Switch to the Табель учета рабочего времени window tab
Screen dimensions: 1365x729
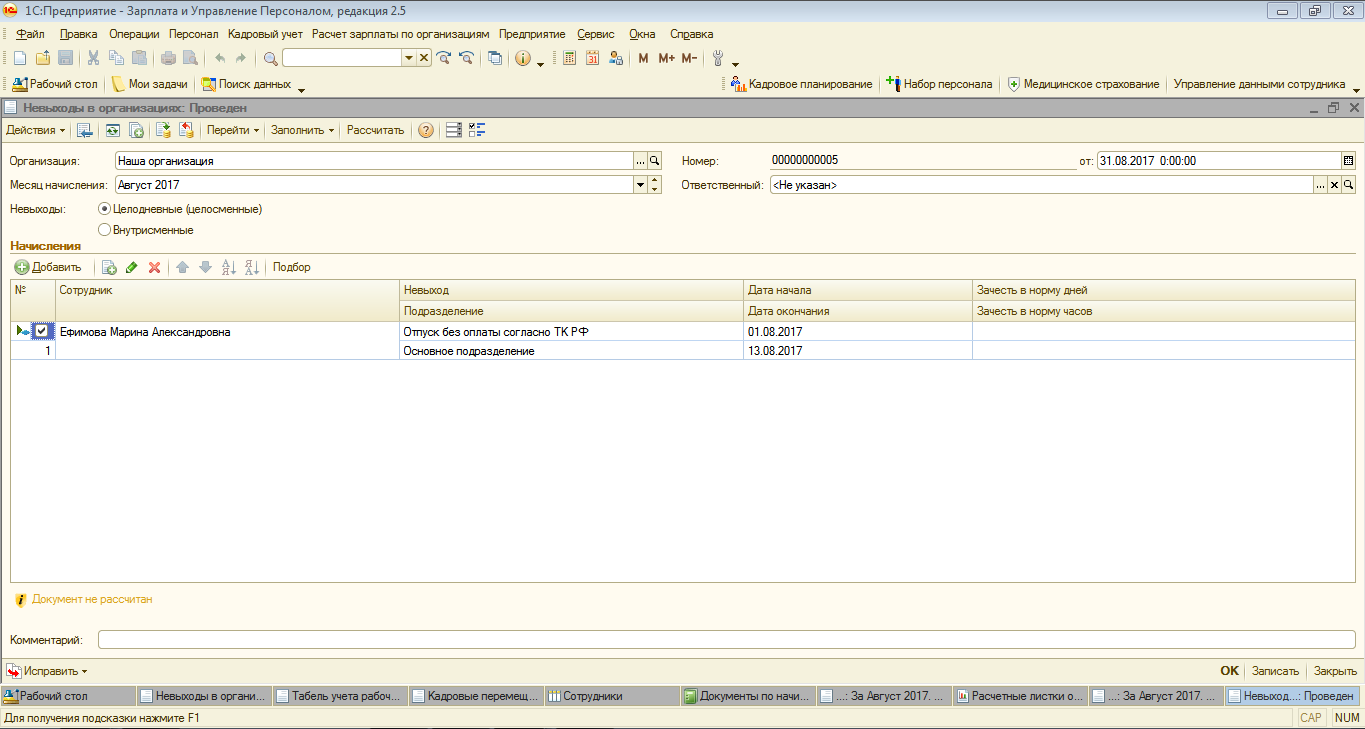tap(340, 696)
